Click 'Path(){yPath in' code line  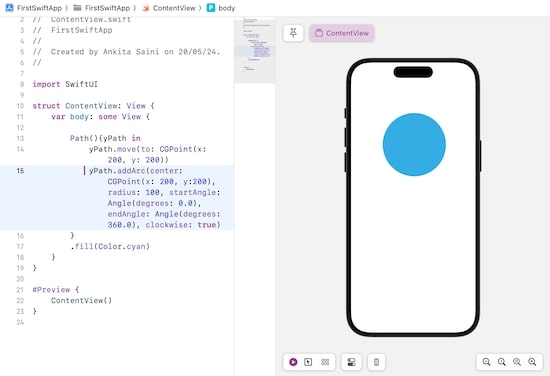[x=105, y=138]
